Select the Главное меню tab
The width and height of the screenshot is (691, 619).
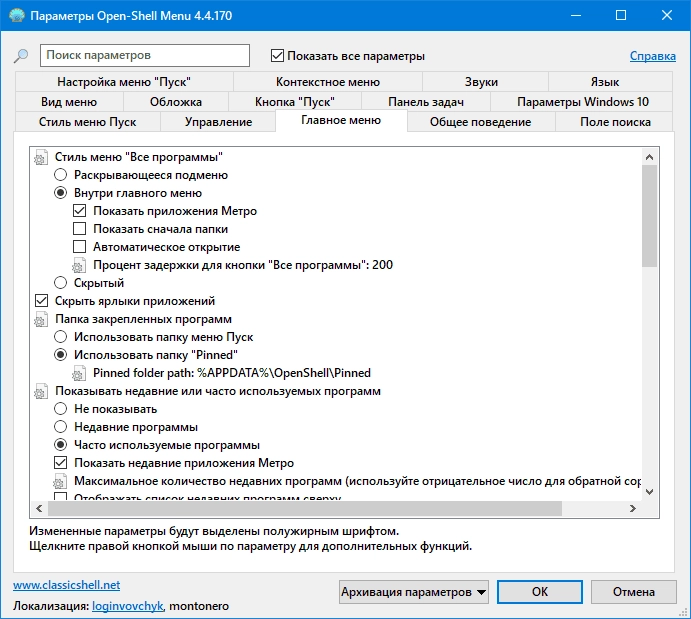pos(341,120)
